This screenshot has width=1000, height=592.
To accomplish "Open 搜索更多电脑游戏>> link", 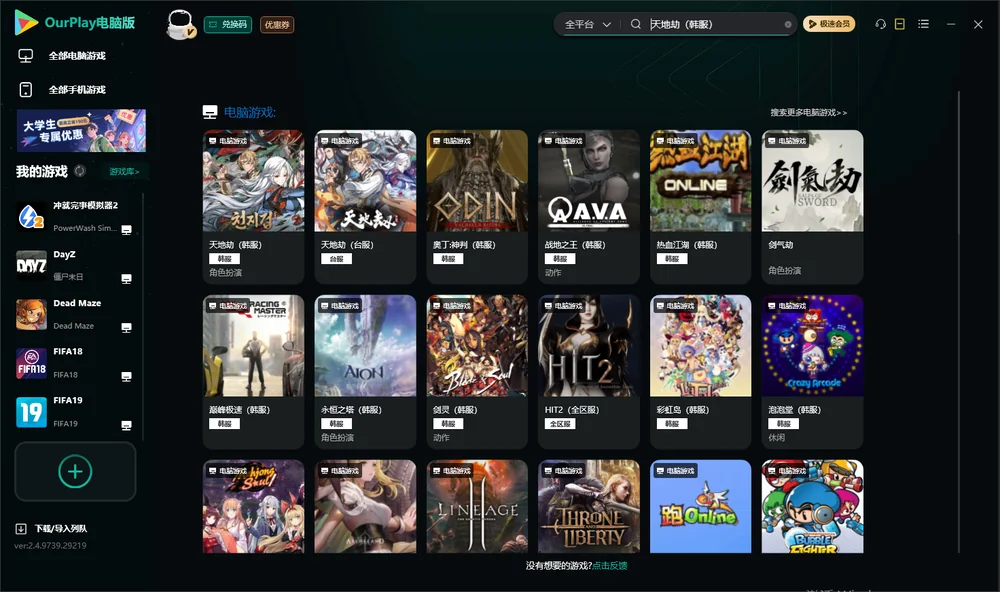I will [x=808, y=112].
